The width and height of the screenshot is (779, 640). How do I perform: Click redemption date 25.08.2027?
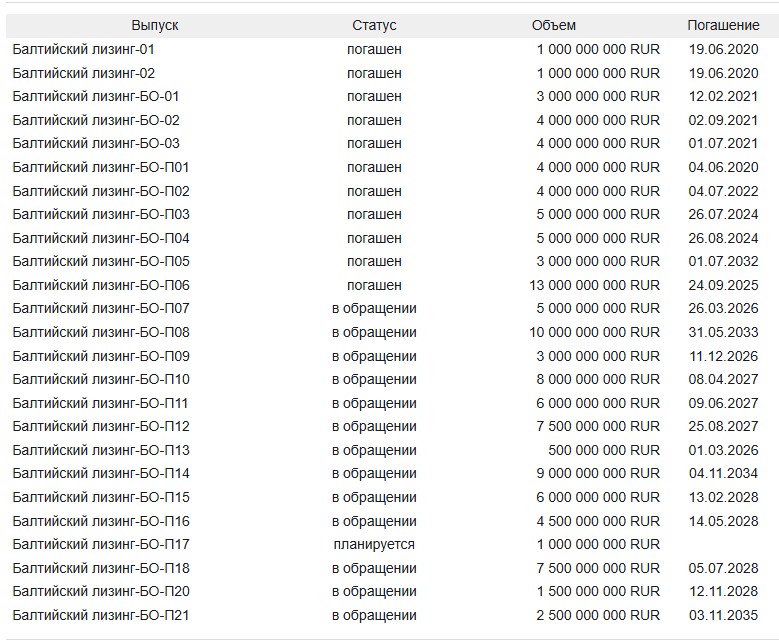click(723, 426)
